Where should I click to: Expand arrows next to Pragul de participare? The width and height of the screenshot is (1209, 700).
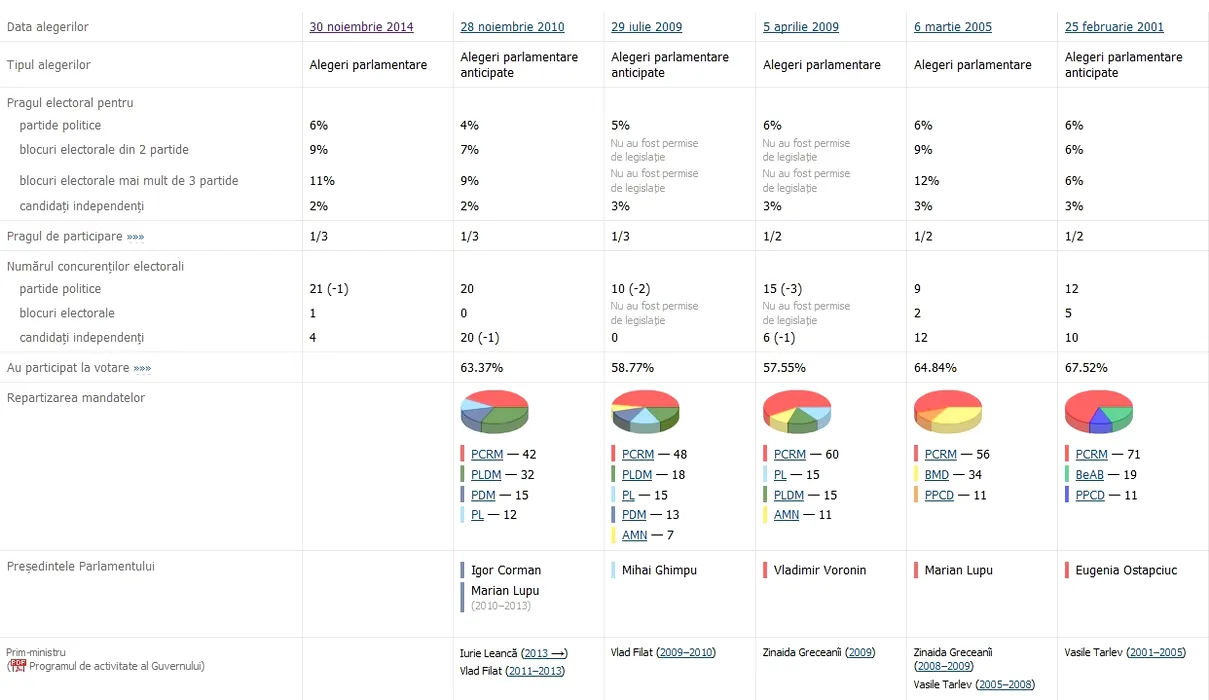[x=135, y=237]
